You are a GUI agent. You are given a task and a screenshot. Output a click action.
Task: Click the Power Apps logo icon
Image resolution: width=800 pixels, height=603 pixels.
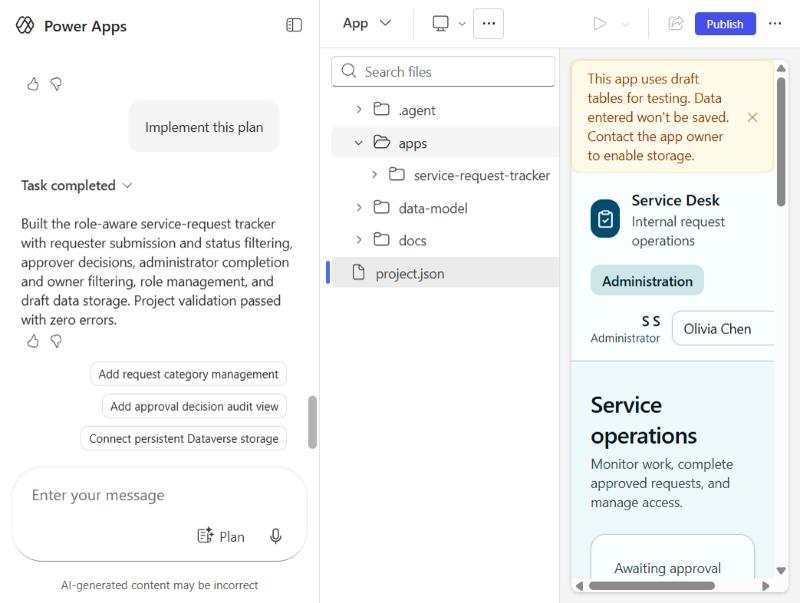click(x=24, y=25)
